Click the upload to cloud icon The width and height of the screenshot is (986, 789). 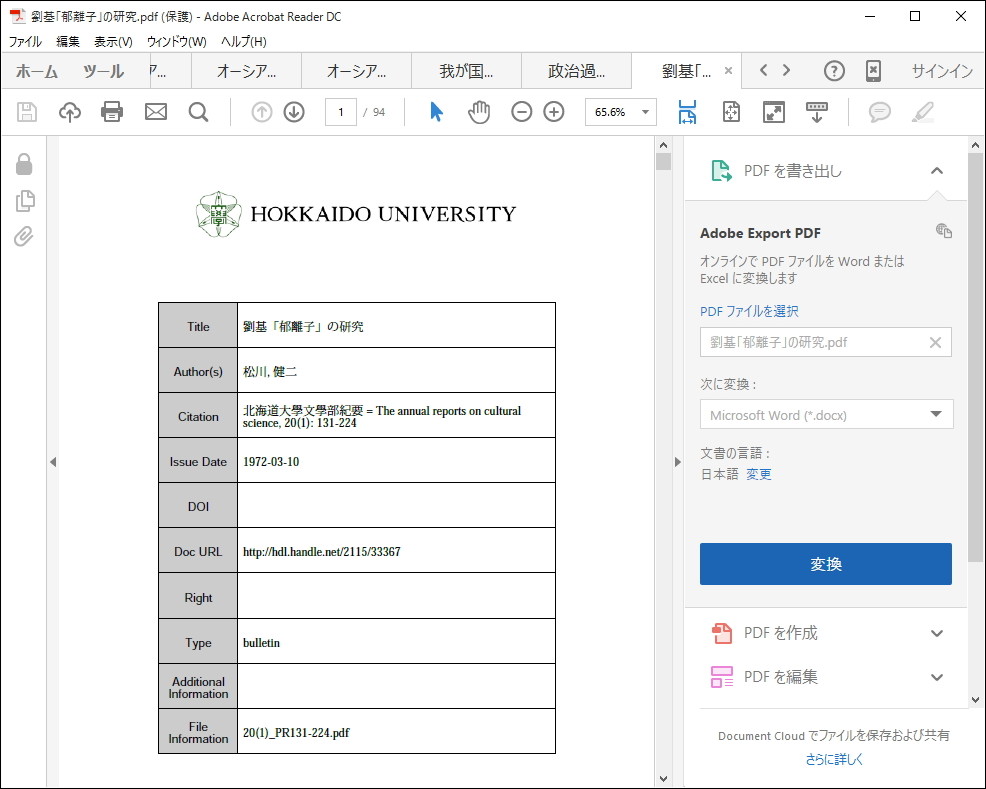tap(70, 112)
